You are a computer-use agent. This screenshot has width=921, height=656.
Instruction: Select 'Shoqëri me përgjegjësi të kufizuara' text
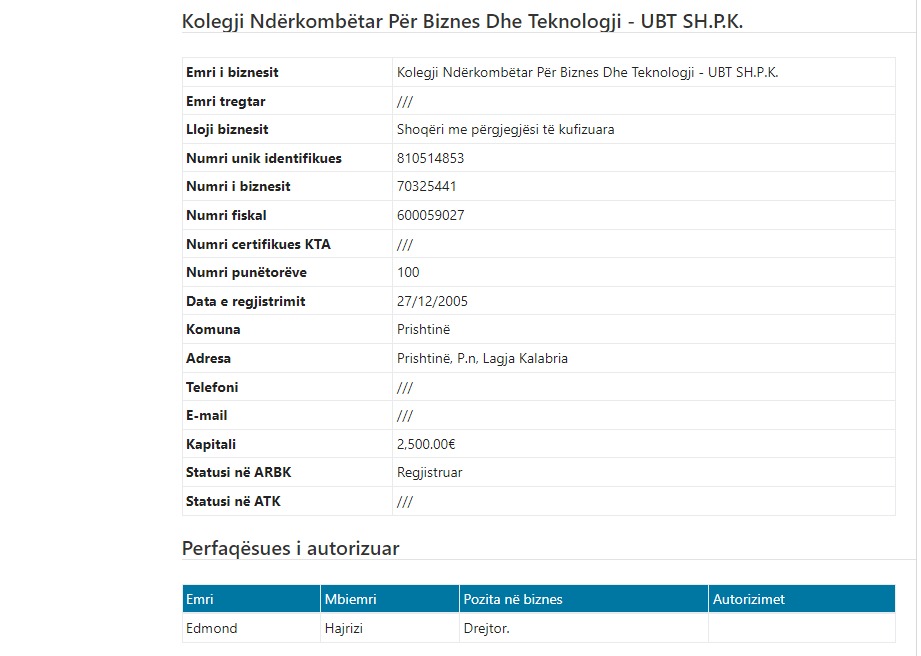point(505,130)
